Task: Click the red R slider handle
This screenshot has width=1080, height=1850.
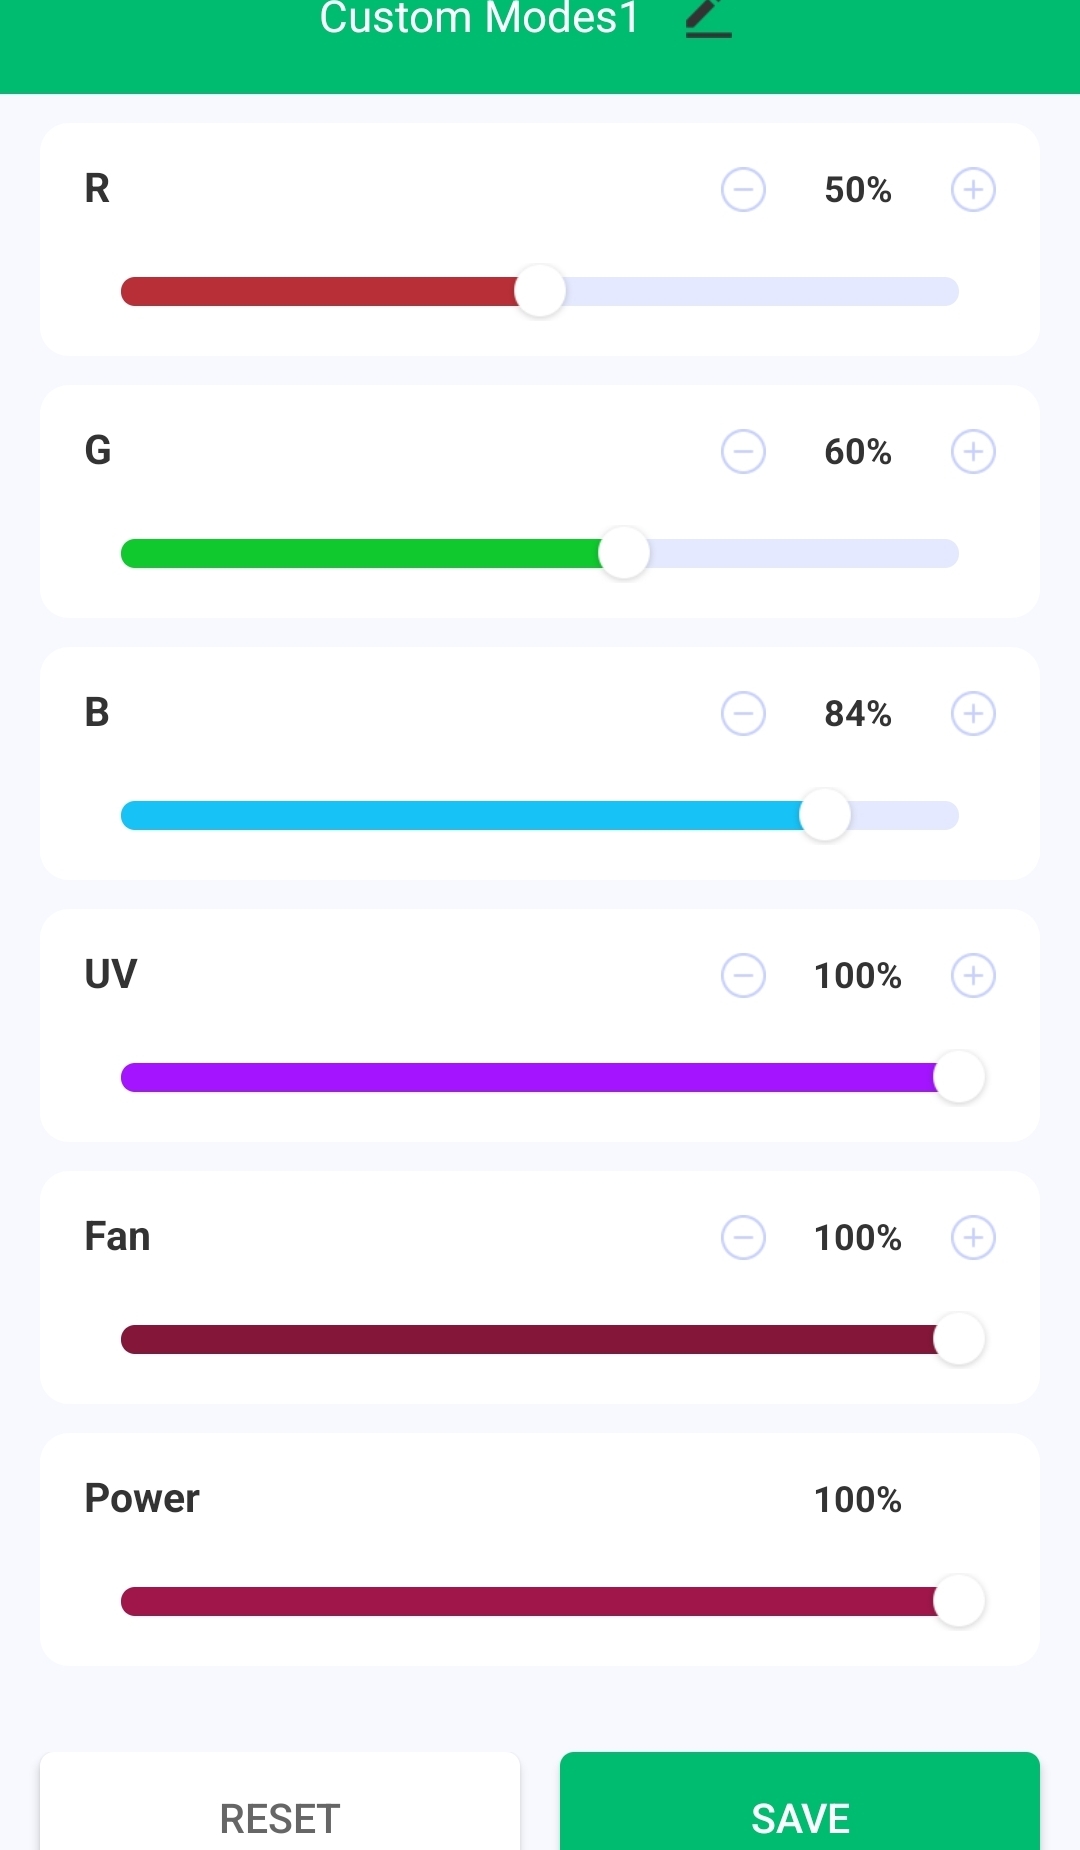Action: [540, 291]
